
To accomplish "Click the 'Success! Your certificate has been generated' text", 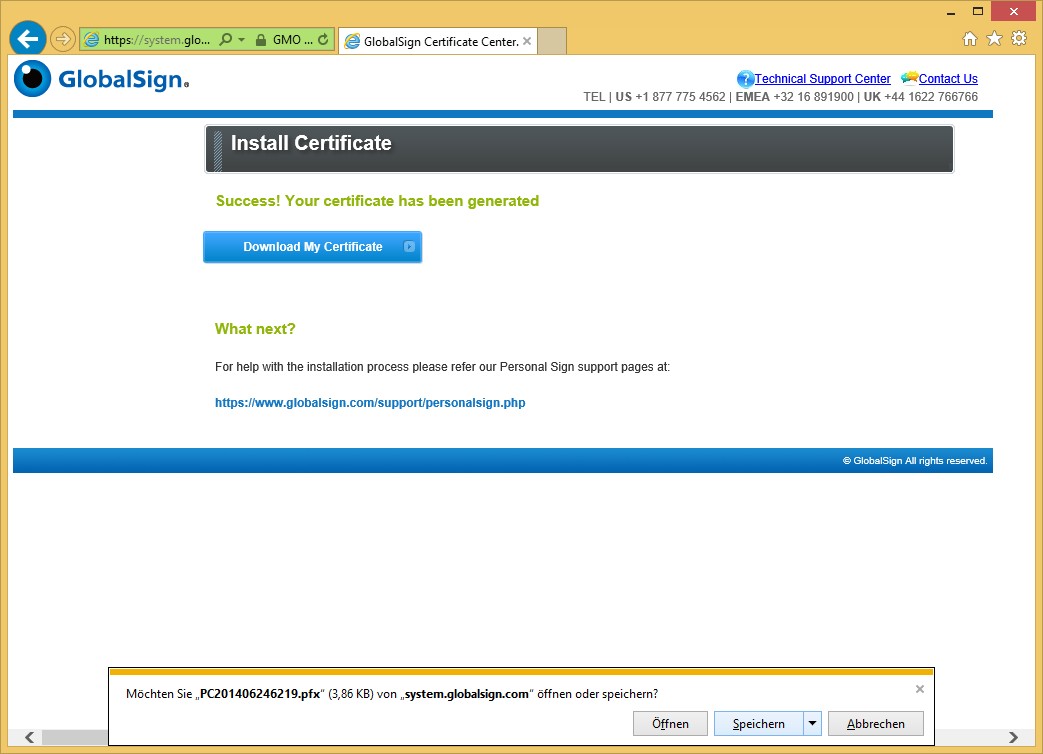I will tap(377, 201).
